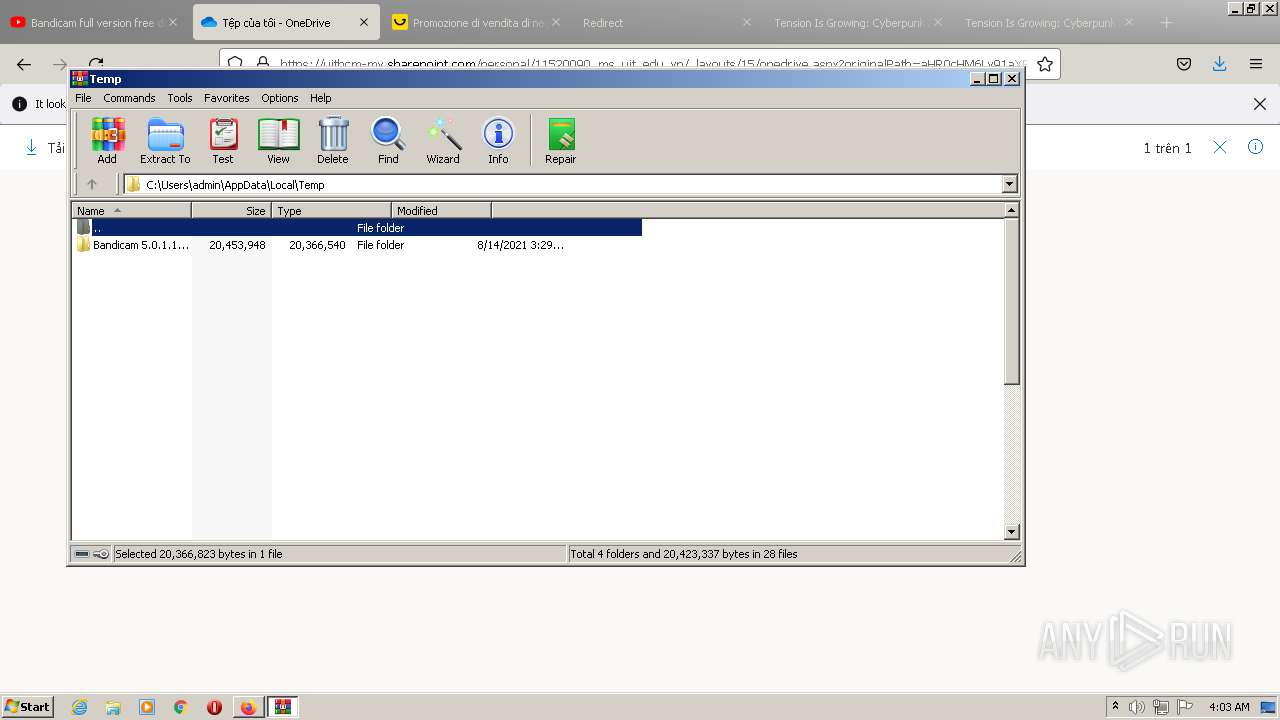Switch to the Promozione di vendita tab

click(x=477, y=22)
